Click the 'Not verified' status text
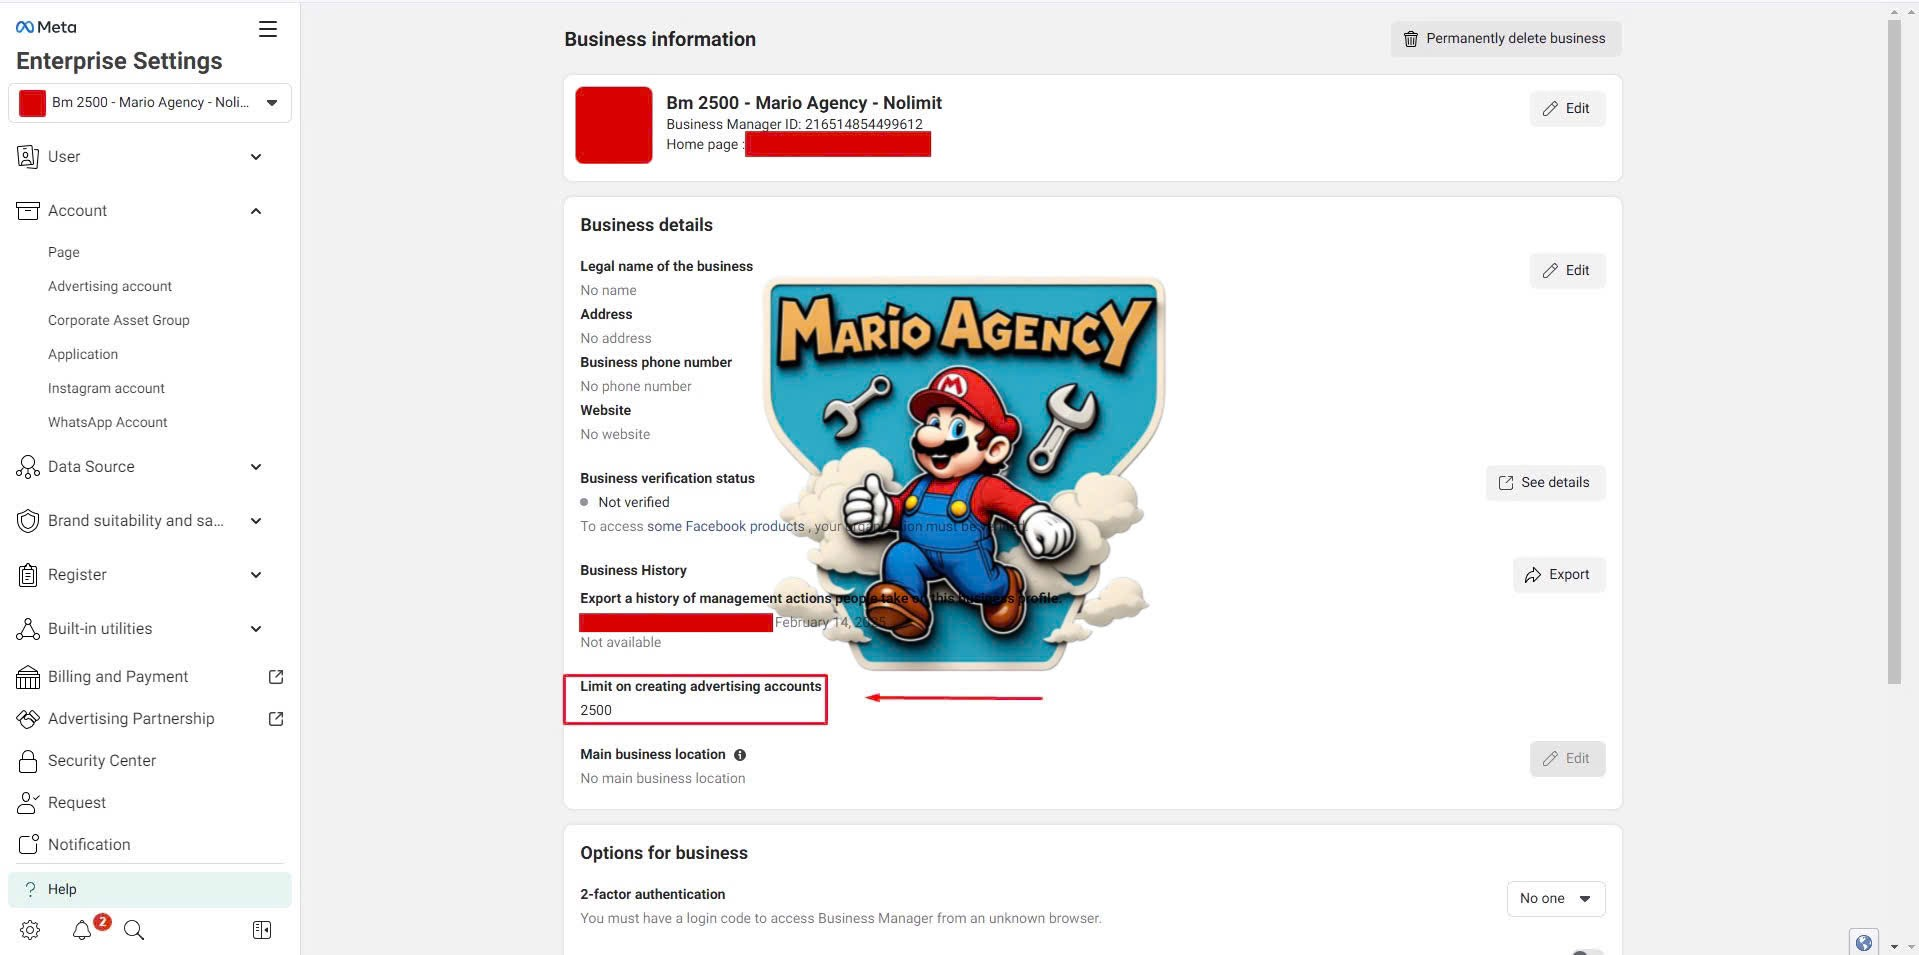The height and width of the screenshot is (955, 1919). 634,503
